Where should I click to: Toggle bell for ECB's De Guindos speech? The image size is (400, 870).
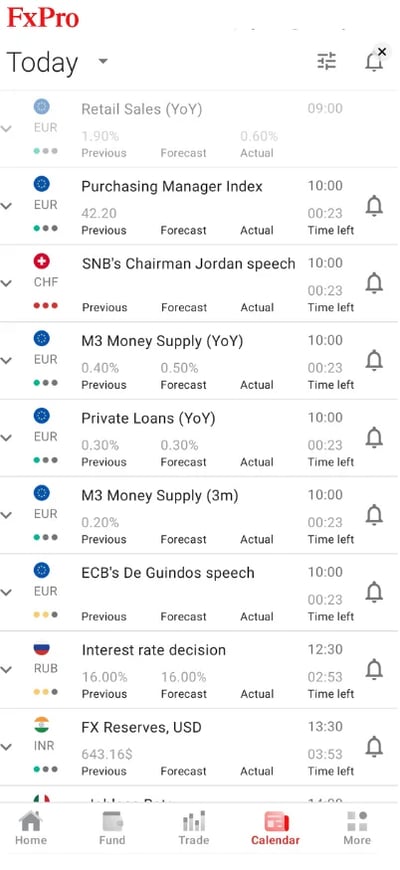click(x=374, y=593)
